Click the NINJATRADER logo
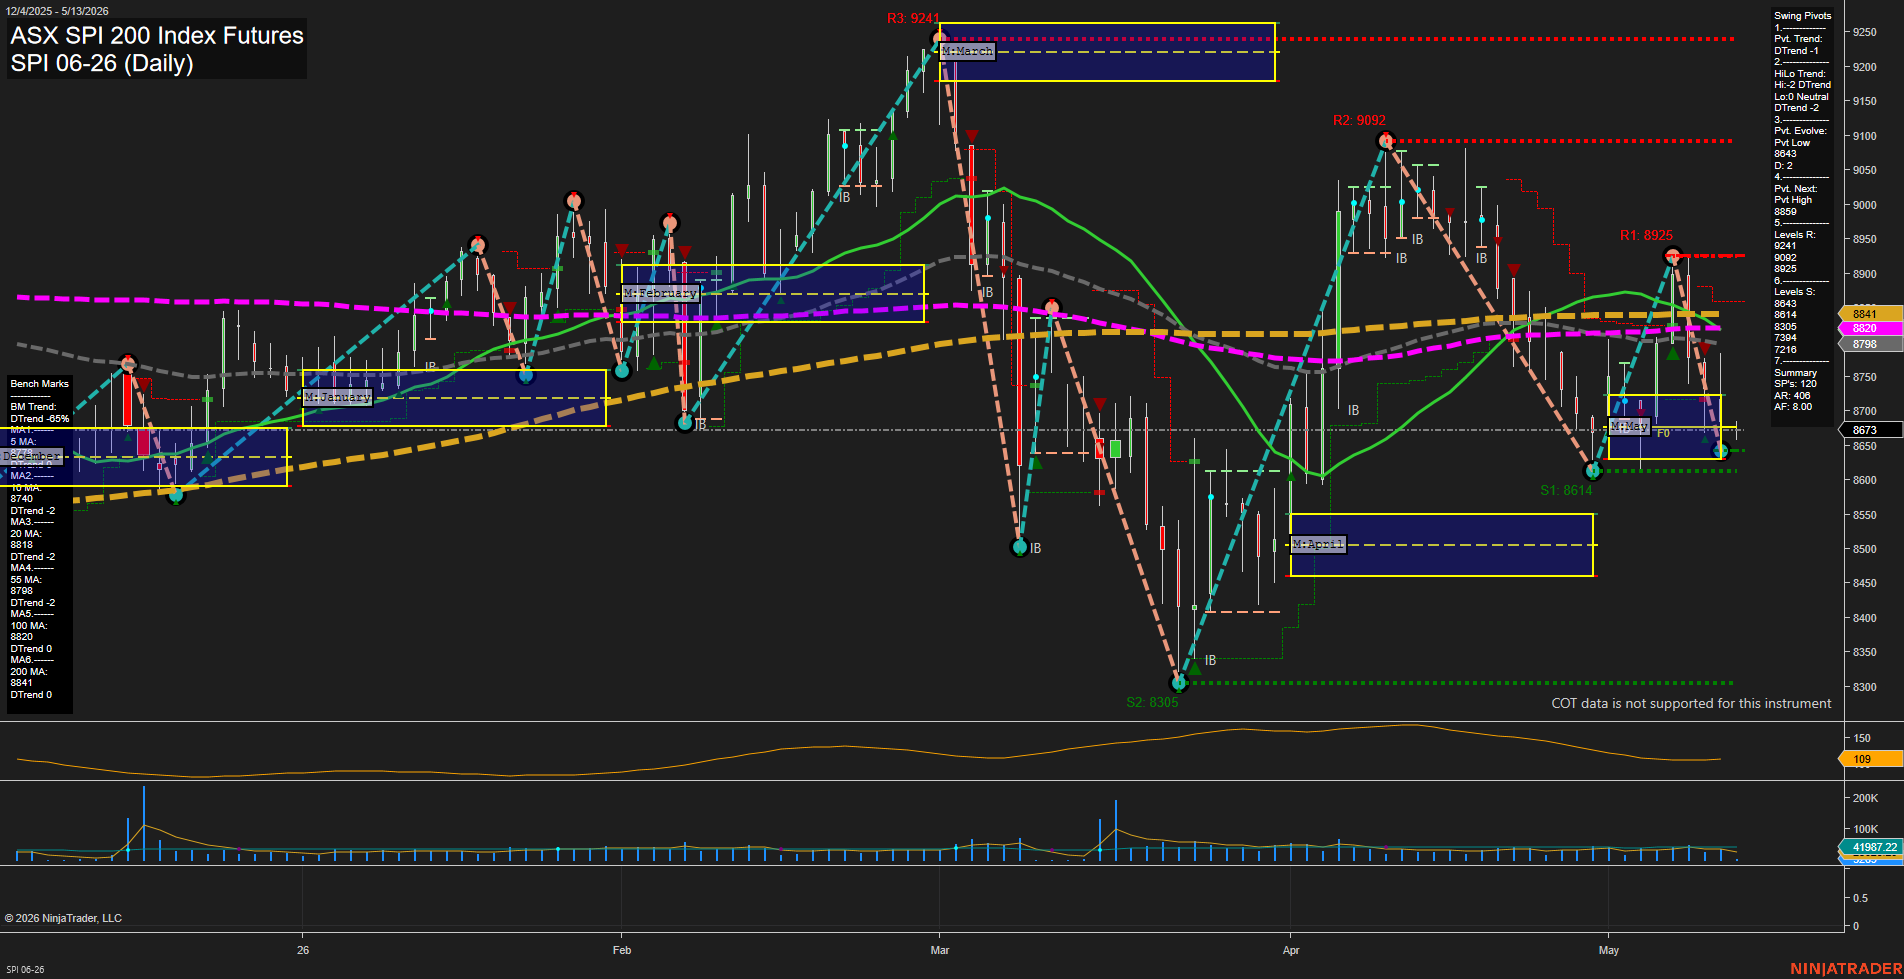The height and width of the screenshot is (979, 1904). 1844,969
